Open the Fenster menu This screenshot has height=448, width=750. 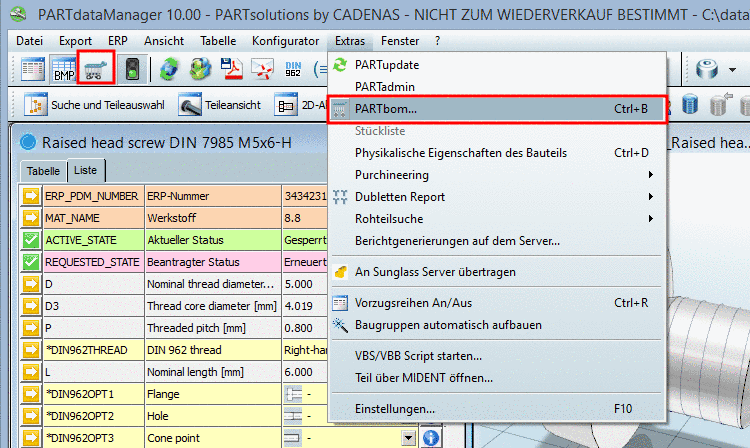(x=400, y=41)
